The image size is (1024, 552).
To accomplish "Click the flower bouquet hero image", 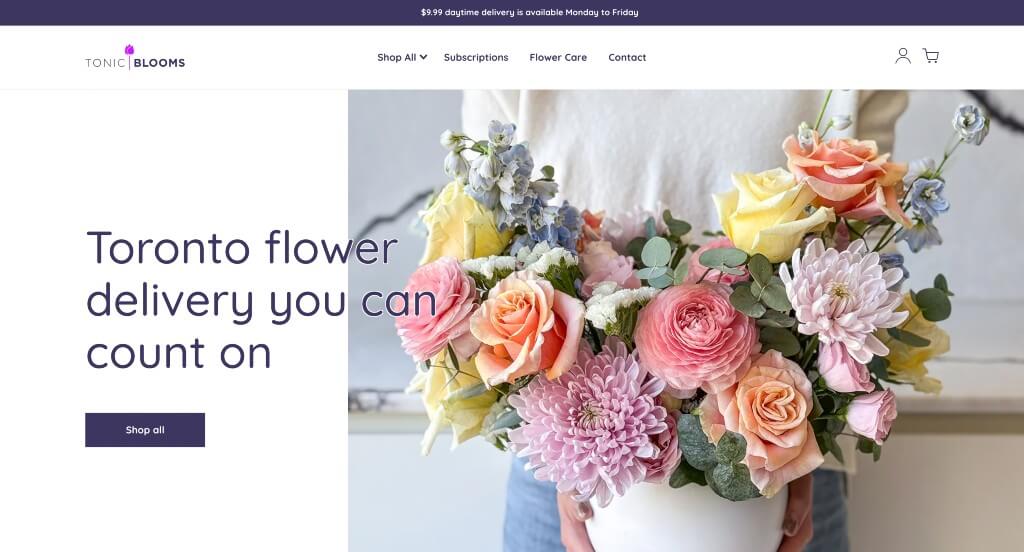I will 686,321.
